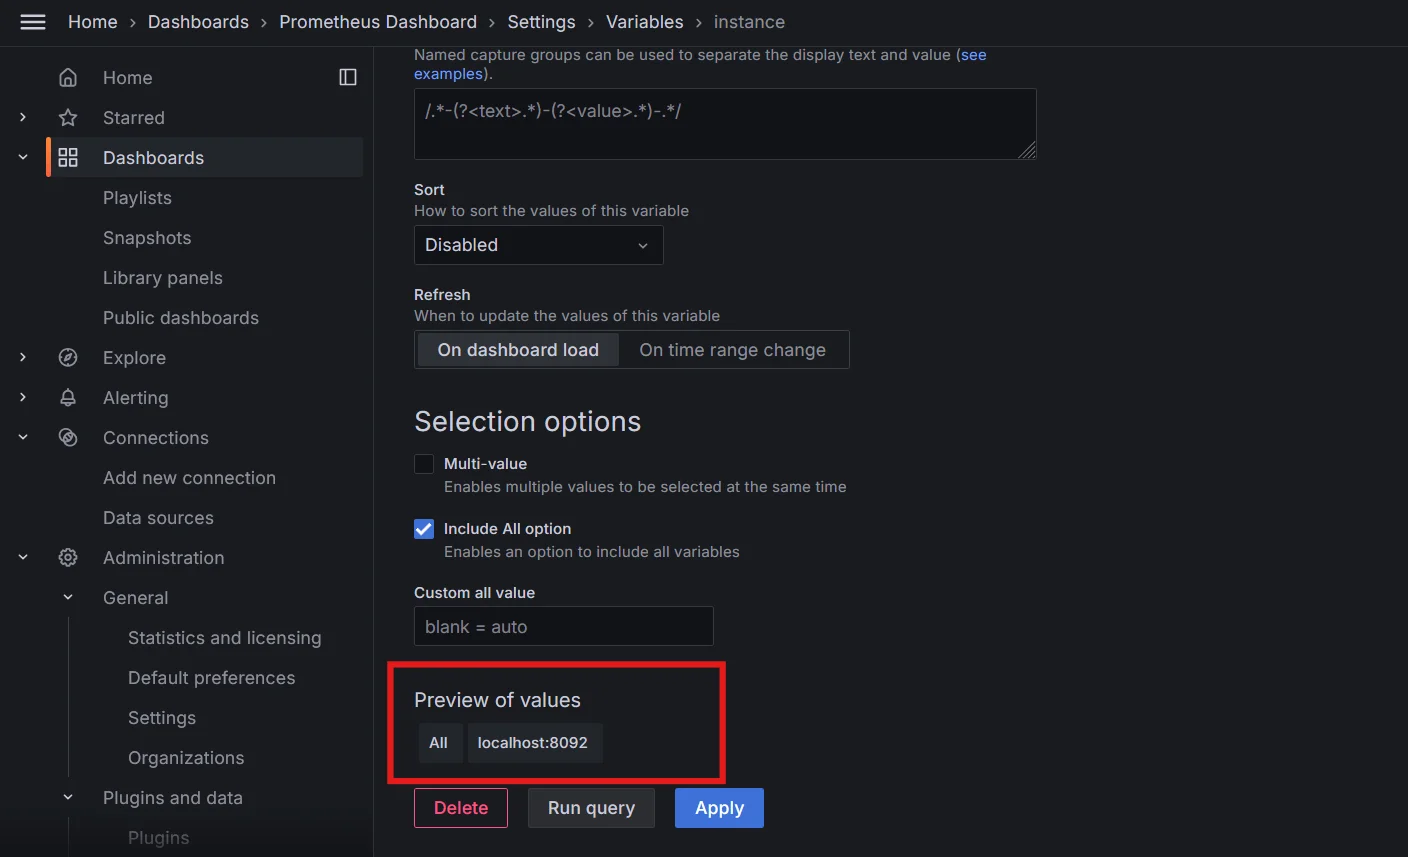Click the Apply button

click(719, 808)
